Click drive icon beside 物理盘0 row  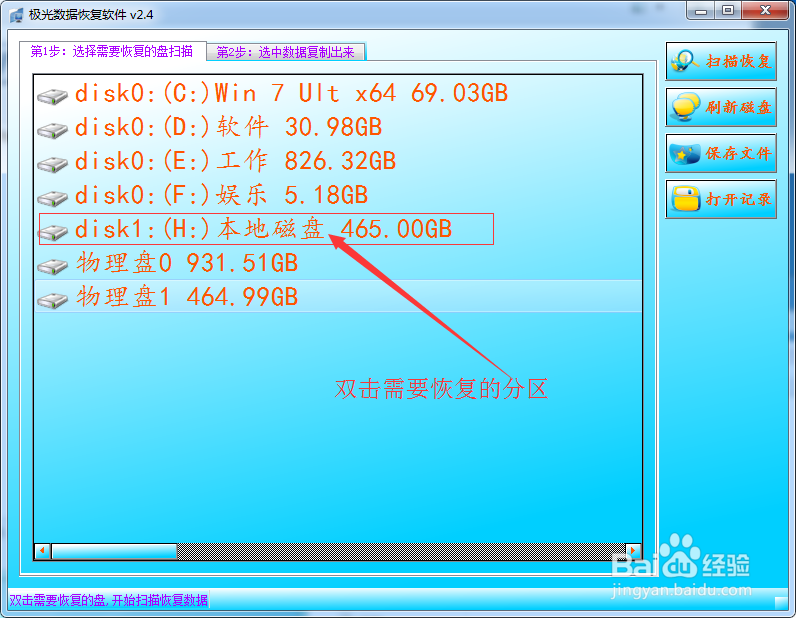point(52,266)
